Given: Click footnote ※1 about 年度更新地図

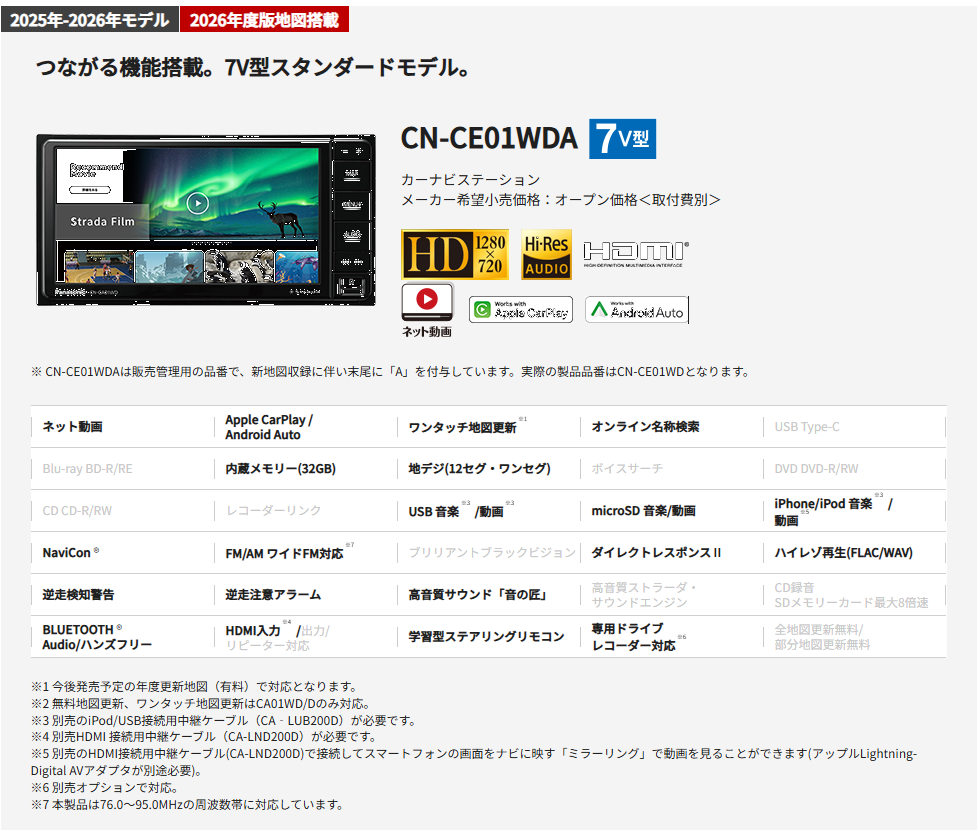Looking at the screenshot, I should (196, 687).
